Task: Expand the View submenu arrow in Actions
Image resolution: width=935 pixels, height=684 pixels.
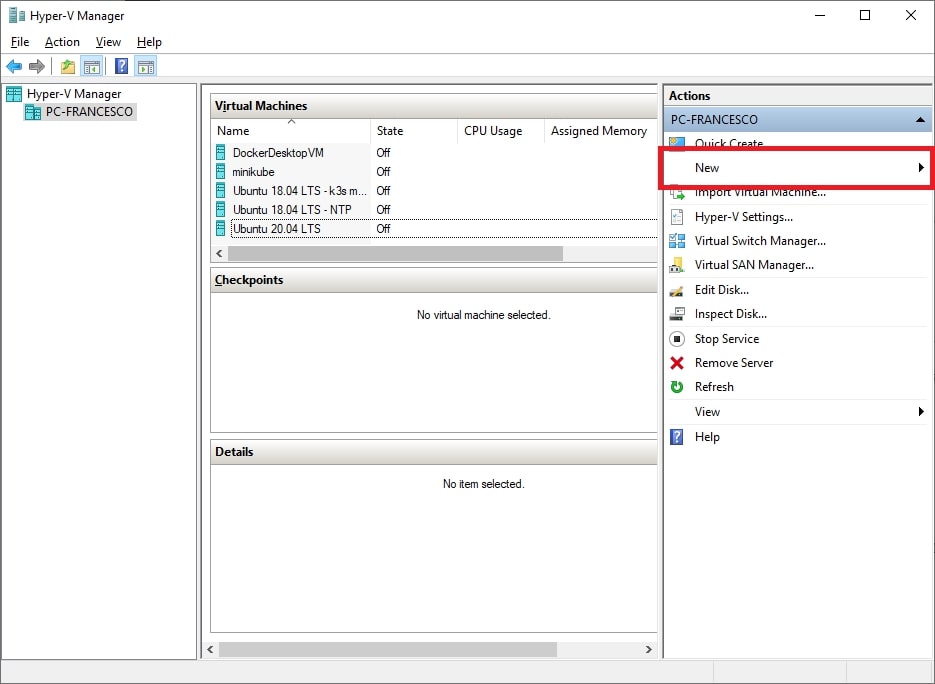Action: pyautogui.click(x=921, y=411)
